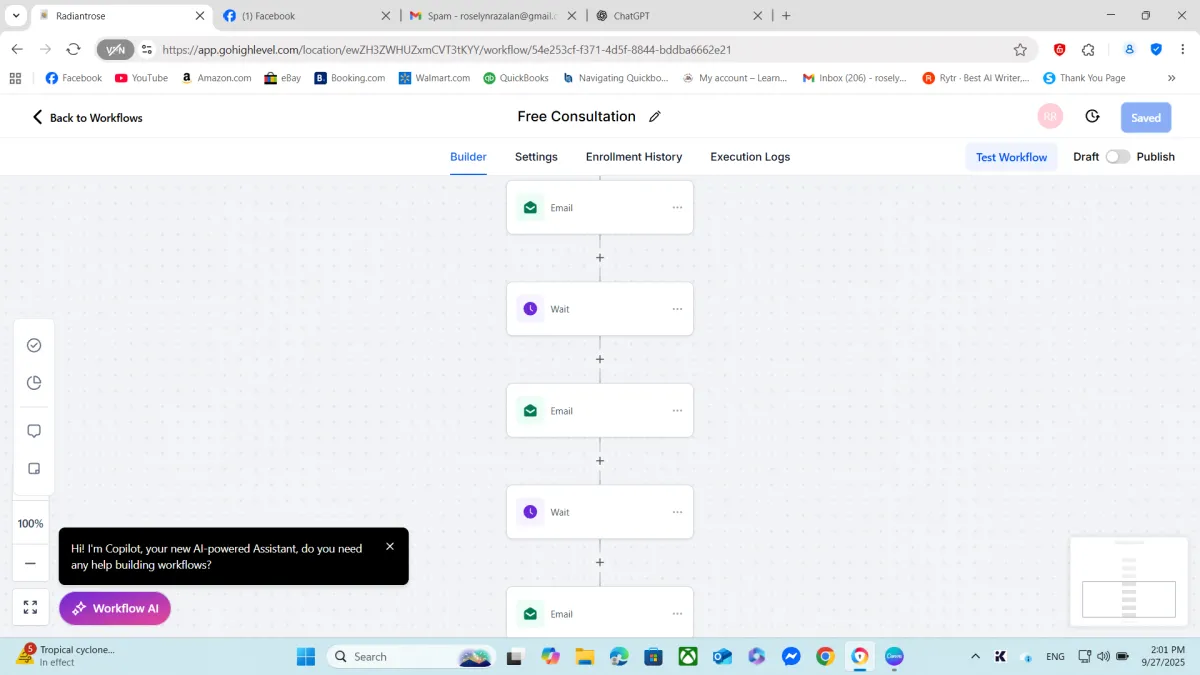Open the Enrollment History tab
1200x675 pixels.
click(x=634, y=157)
